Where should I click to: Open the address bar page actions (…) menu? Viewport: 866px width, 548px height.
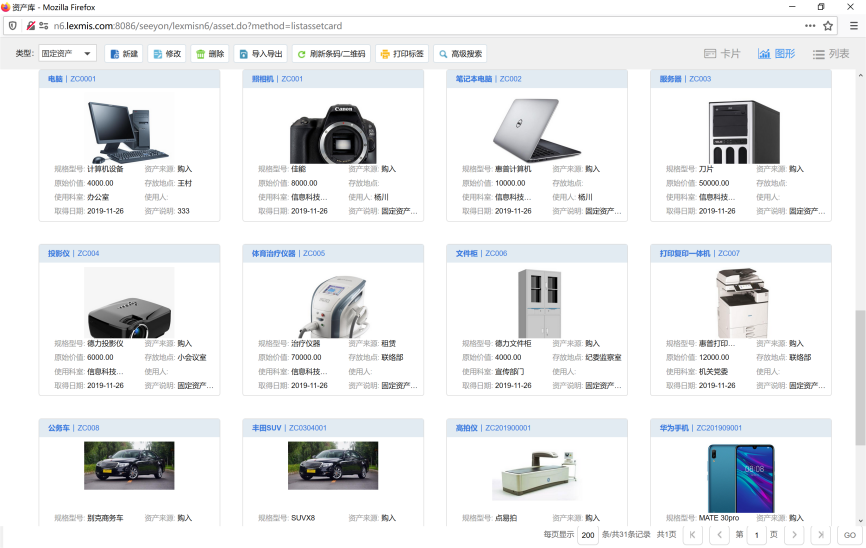coord(809,25)
